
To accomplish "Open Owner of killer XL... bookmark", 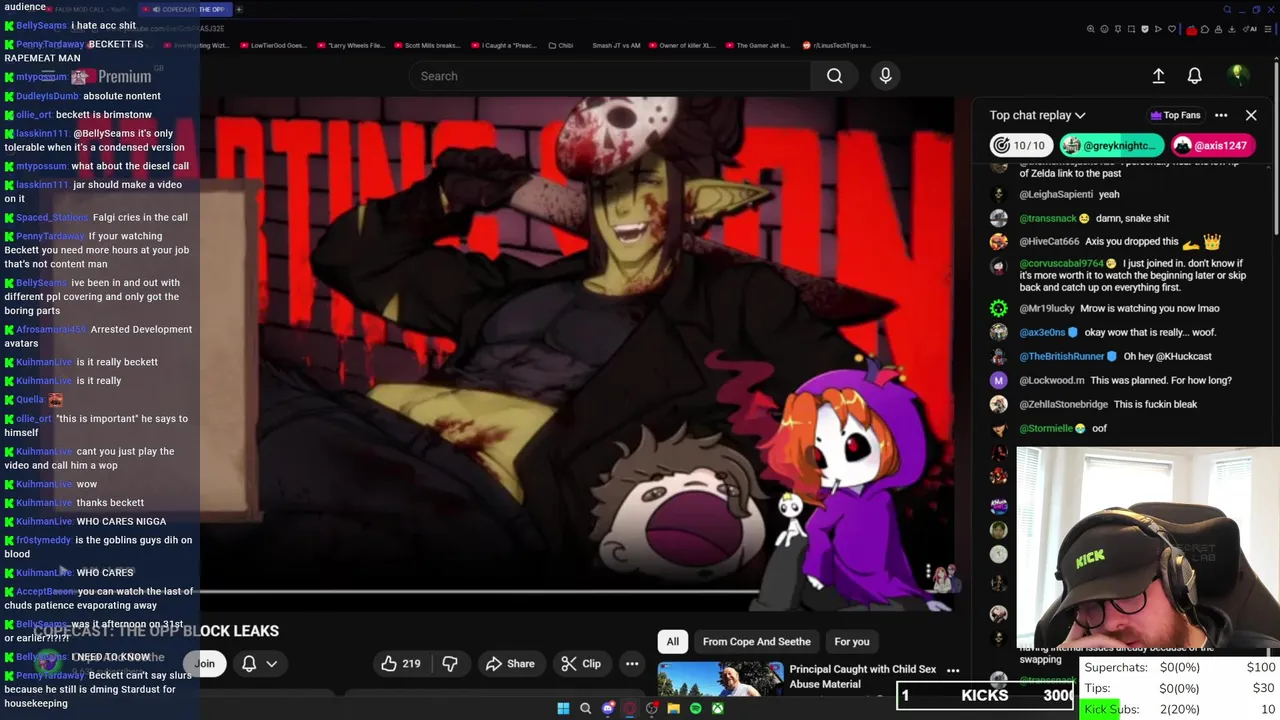I will pyautogui.click(x=682, y=45).
